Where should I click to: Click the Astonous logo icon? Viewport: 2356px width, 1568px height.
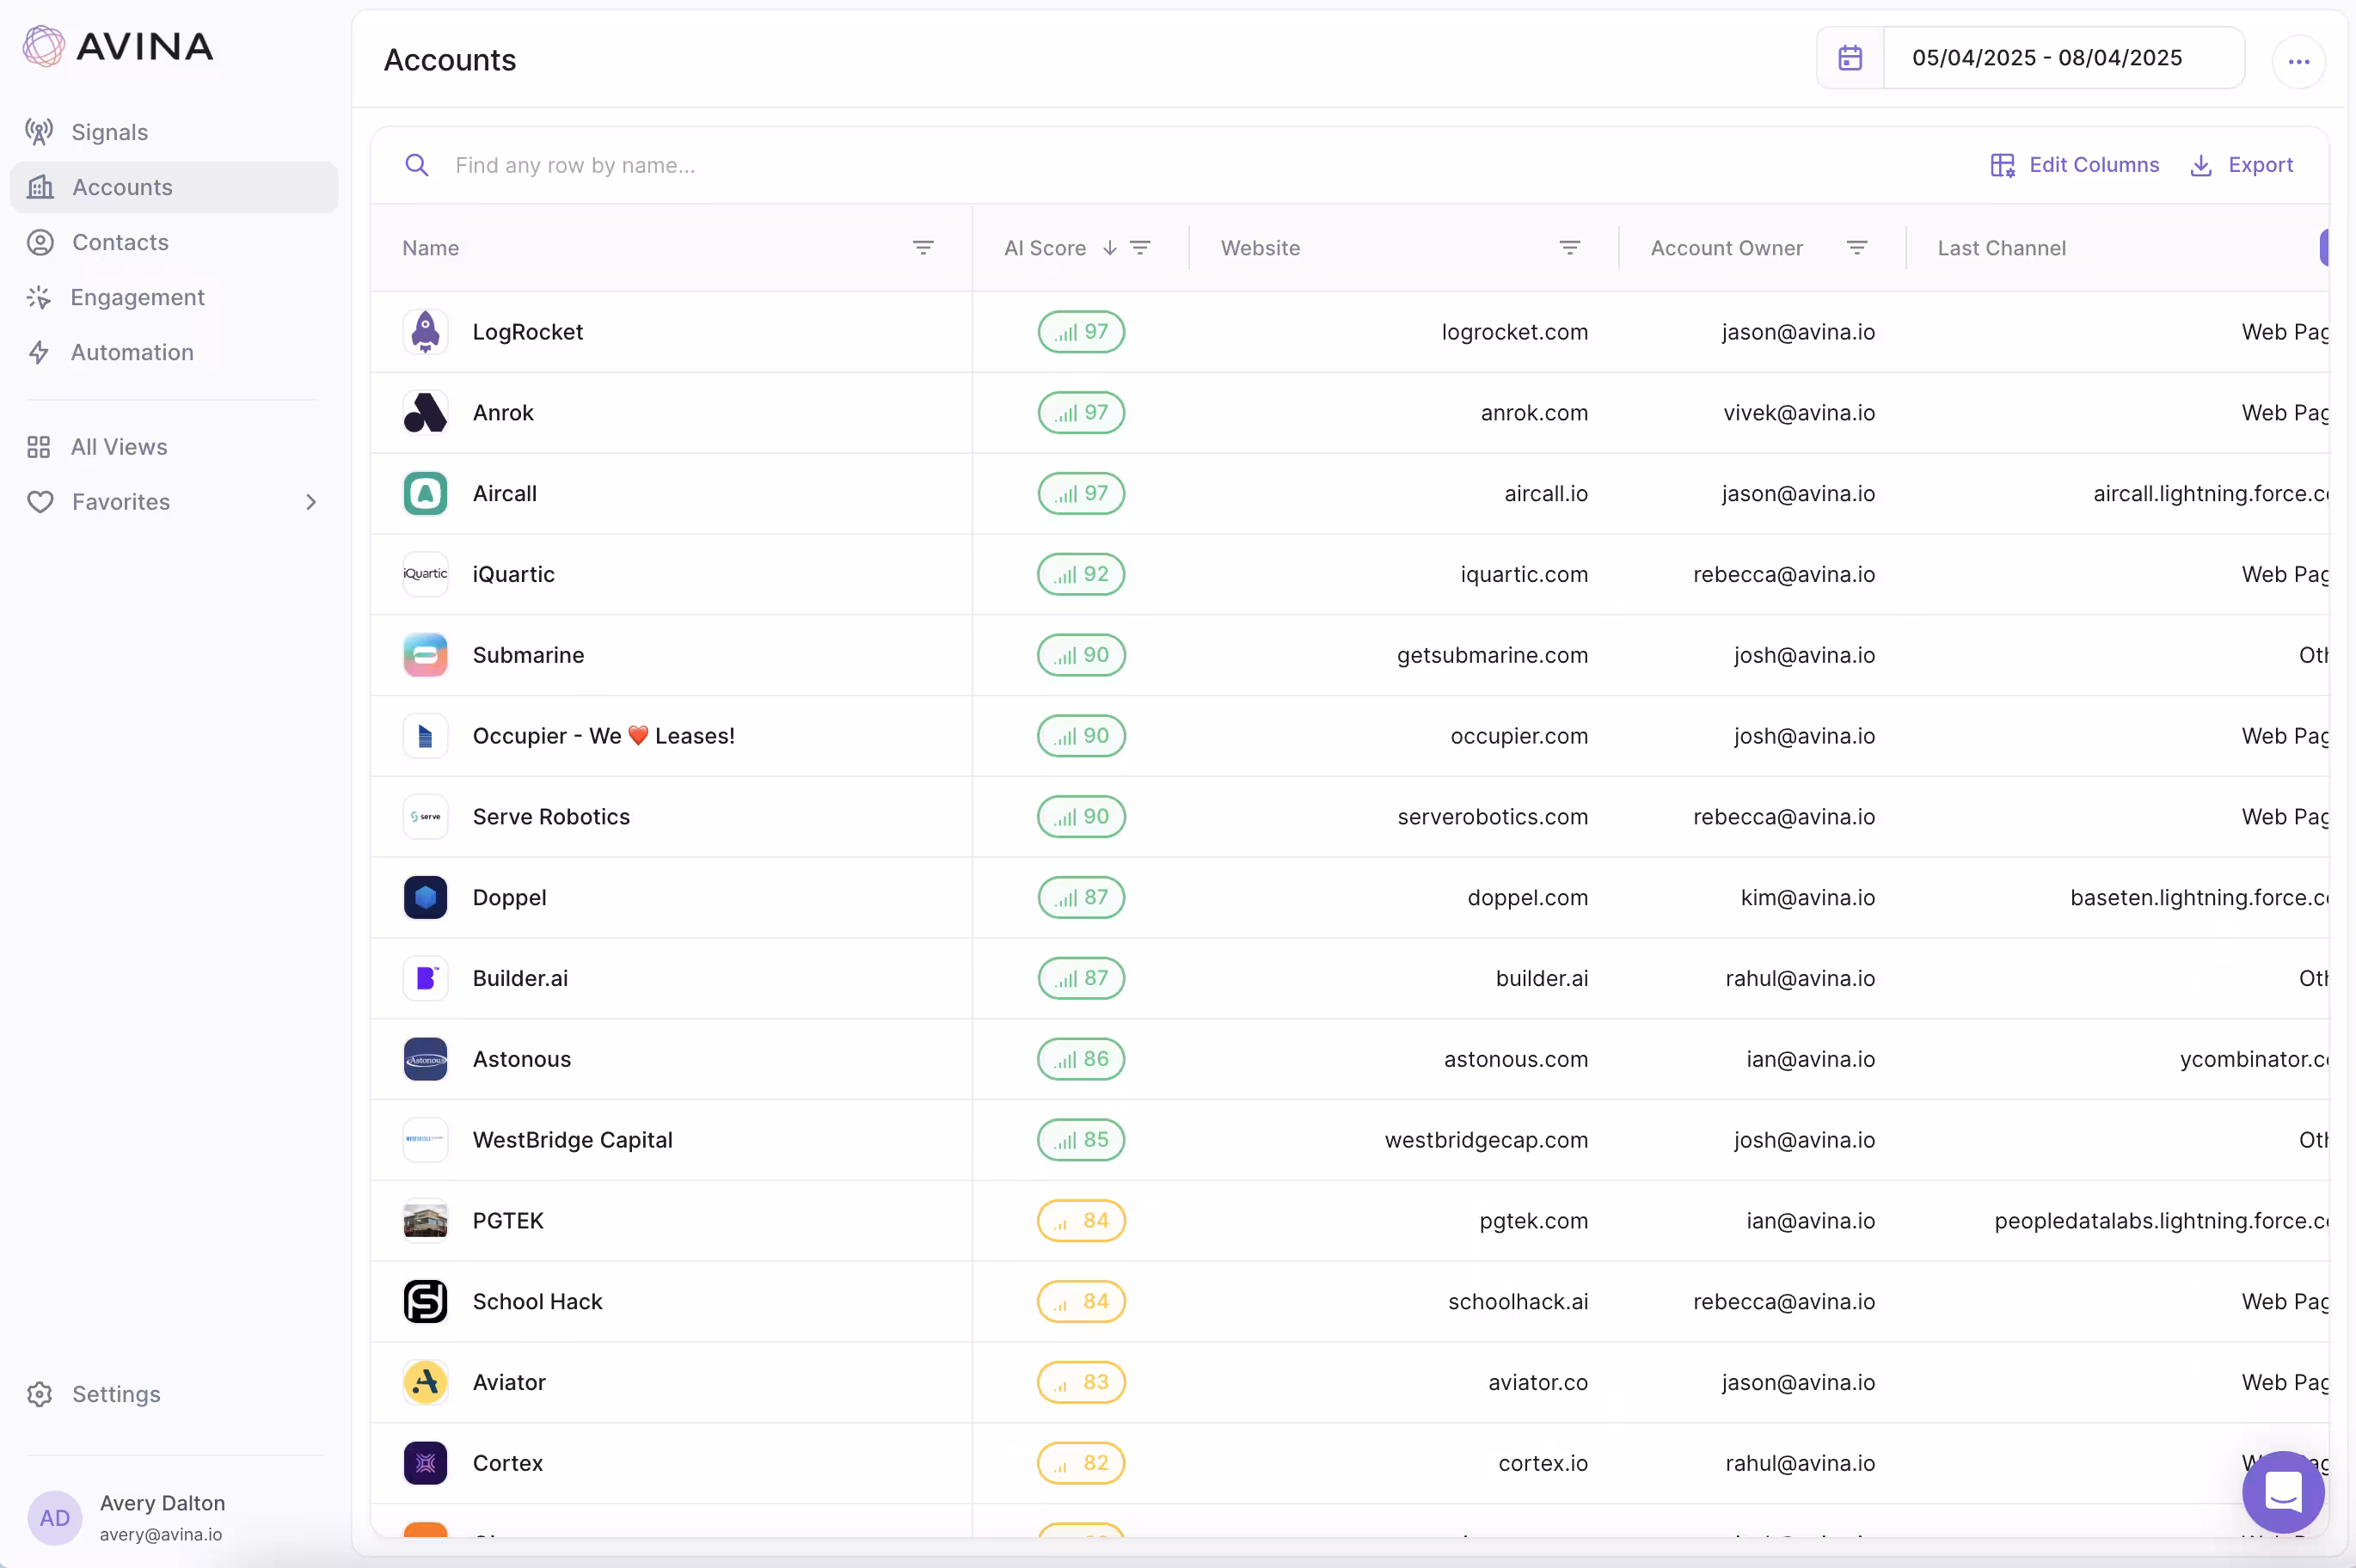click(x=425, y=1059)
